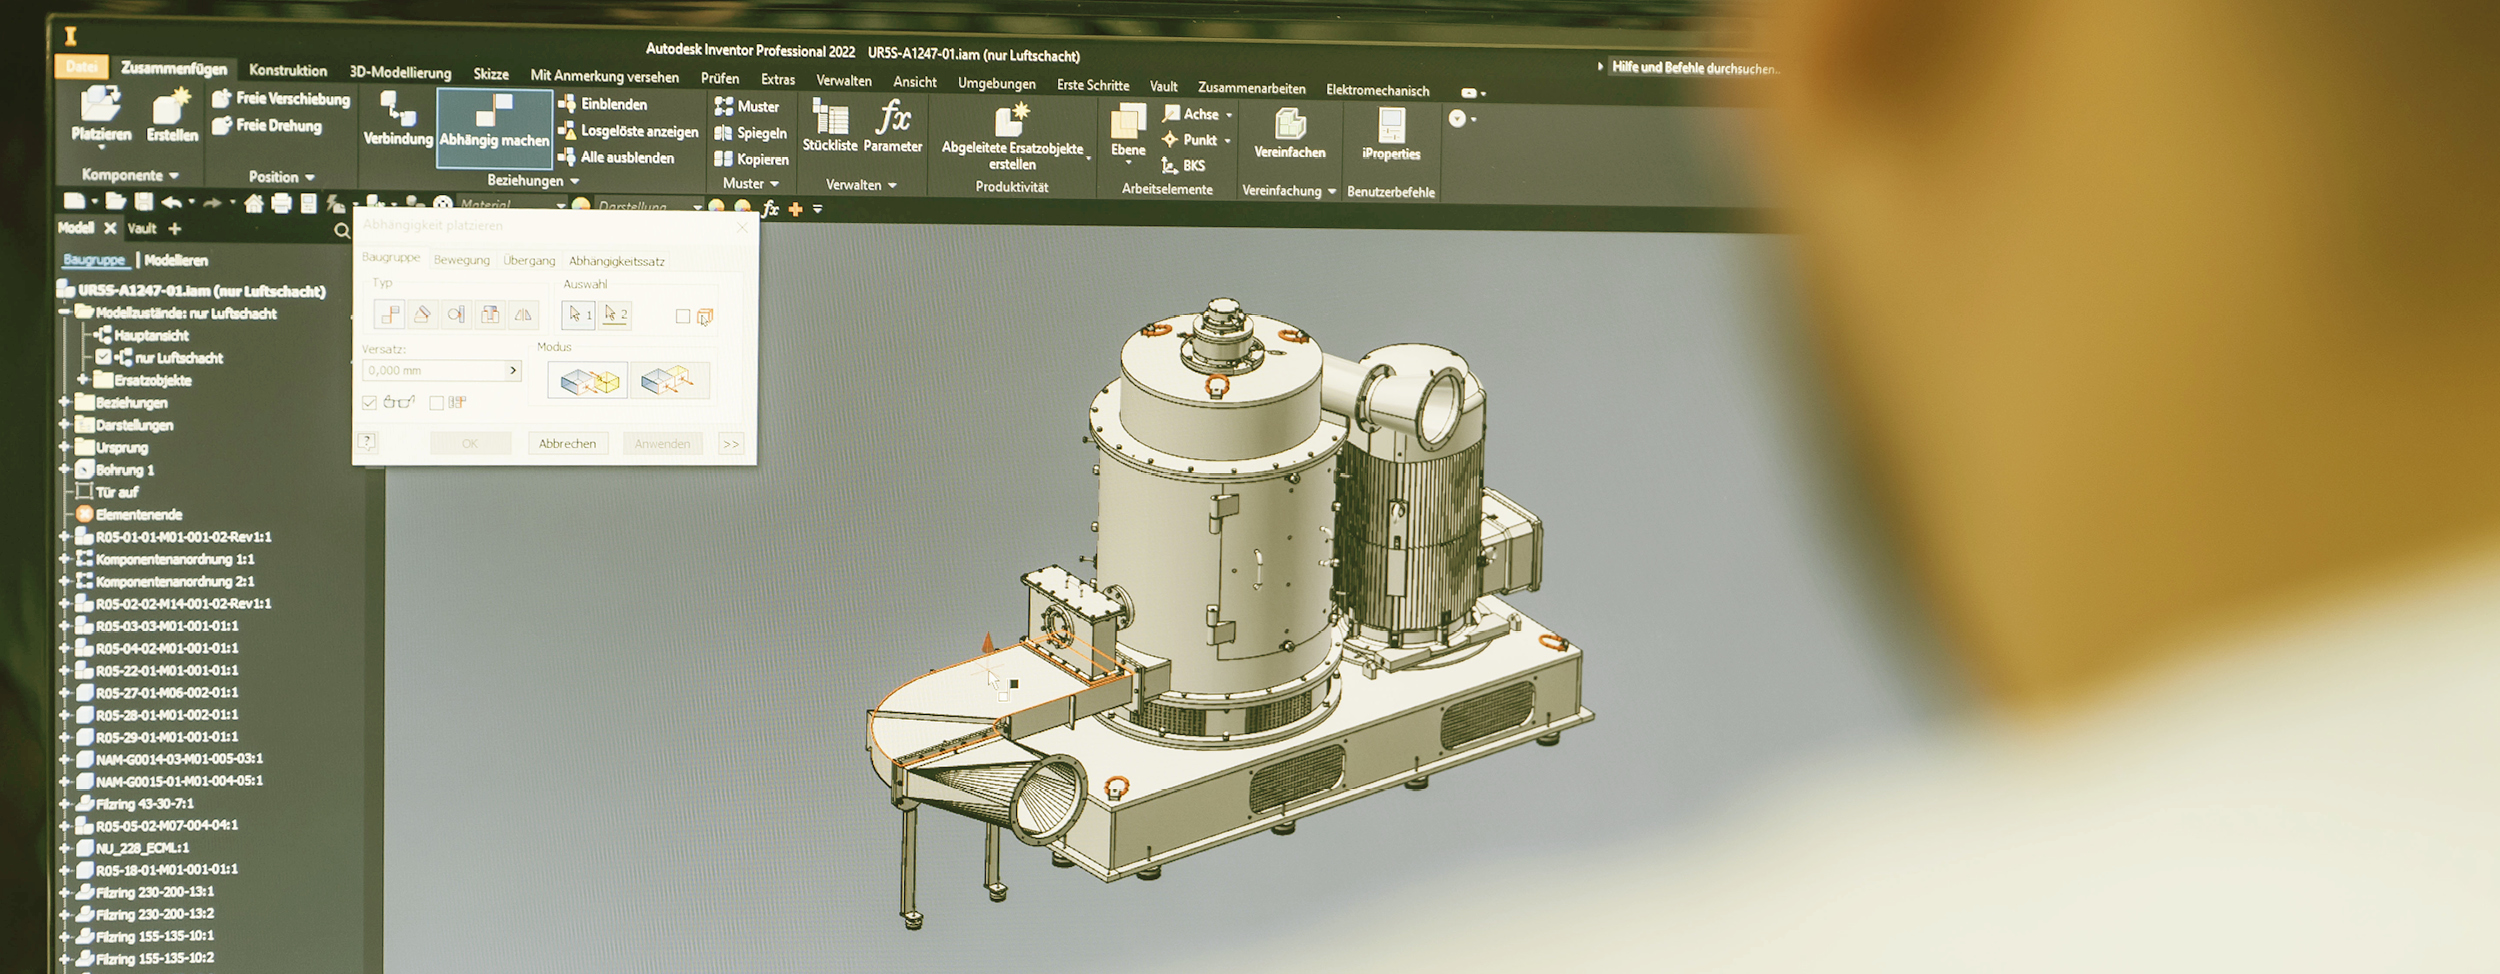
Task: Select the Spiegeln mirror tool
Action: click(x=751, y=133)
